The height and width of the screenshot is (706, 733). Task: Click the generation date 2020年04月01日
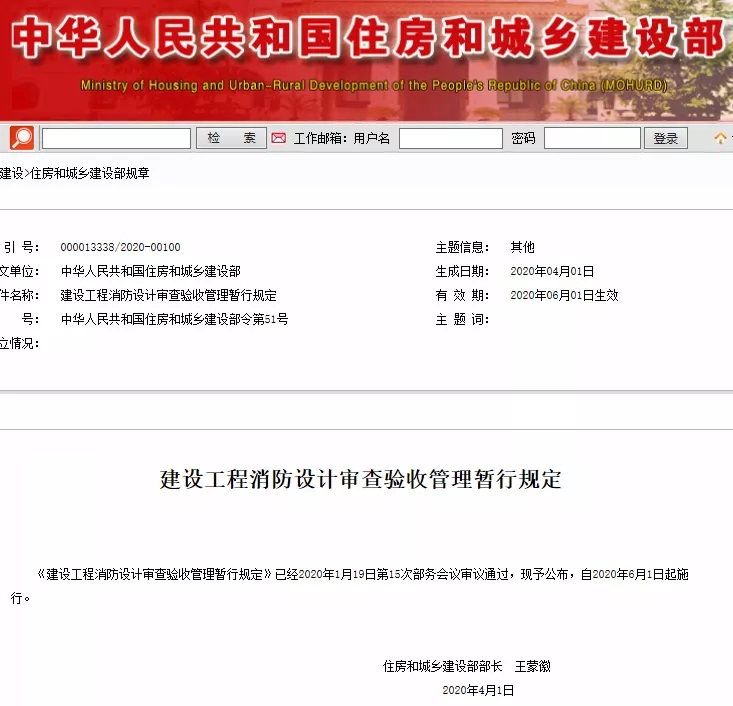point(552,271)
